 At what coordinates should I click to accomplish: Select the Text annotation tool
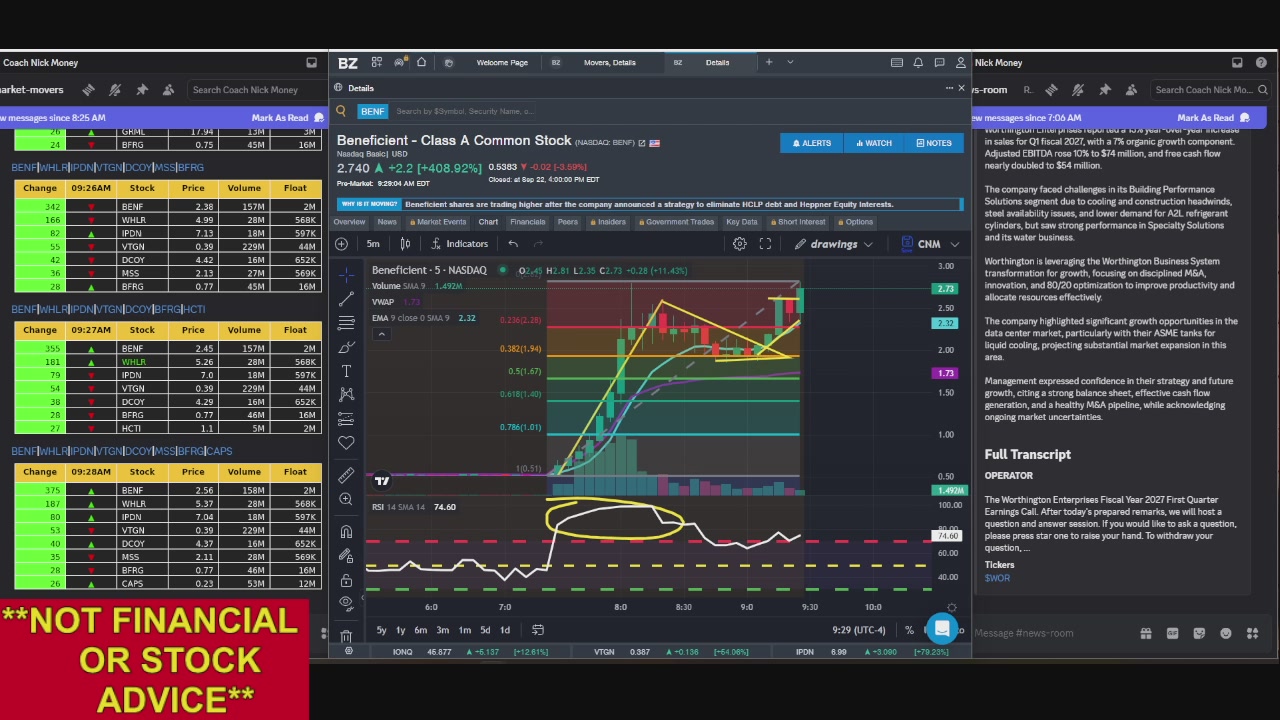point(346,371)
